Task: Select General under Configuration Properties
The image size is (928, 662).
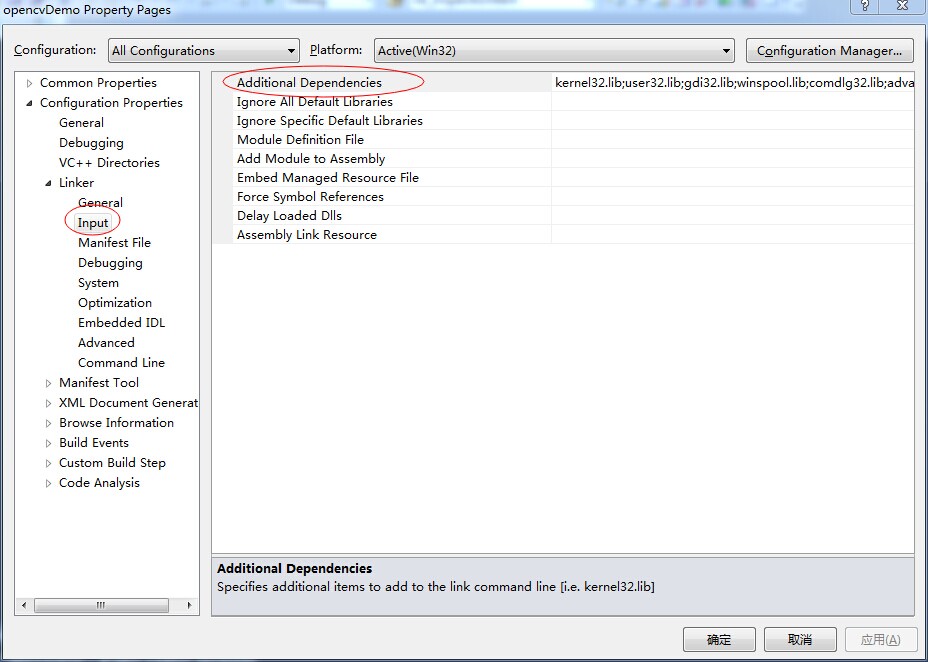Action: [82, 122]
